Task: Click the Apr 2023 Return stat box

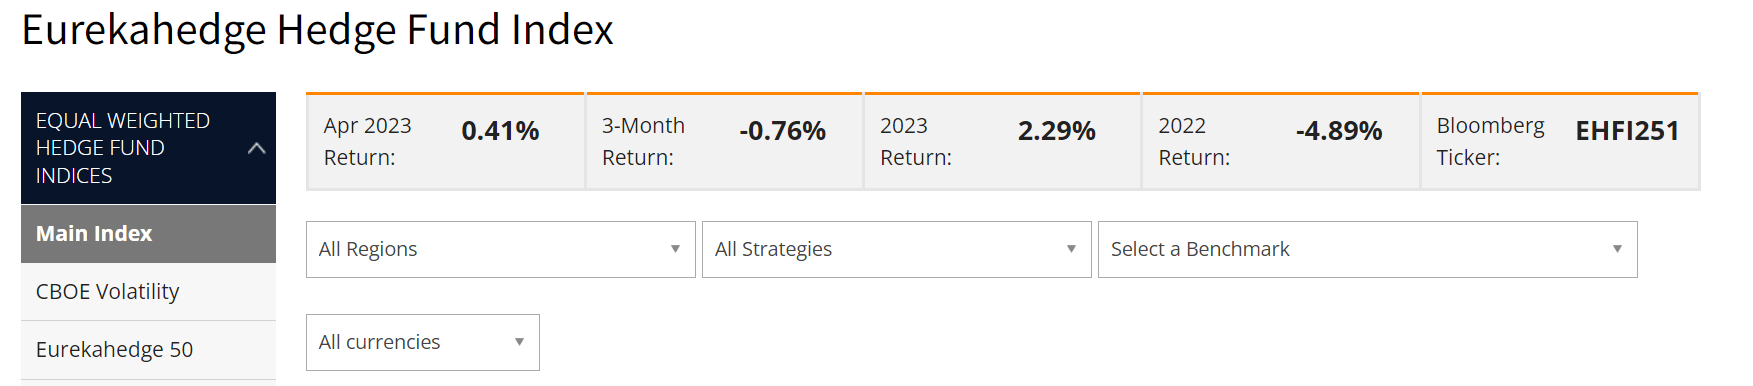Action: click(x=445, y=141)
